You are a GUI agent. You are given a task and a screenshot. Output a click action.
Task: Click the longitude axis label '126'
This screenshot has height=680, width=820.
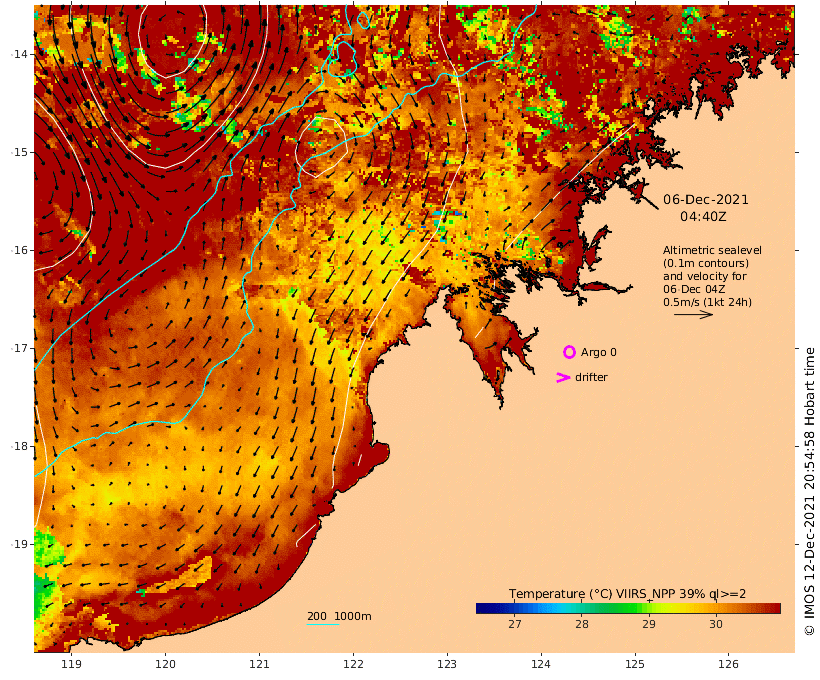pyautogui.click(x=728, y=664)
